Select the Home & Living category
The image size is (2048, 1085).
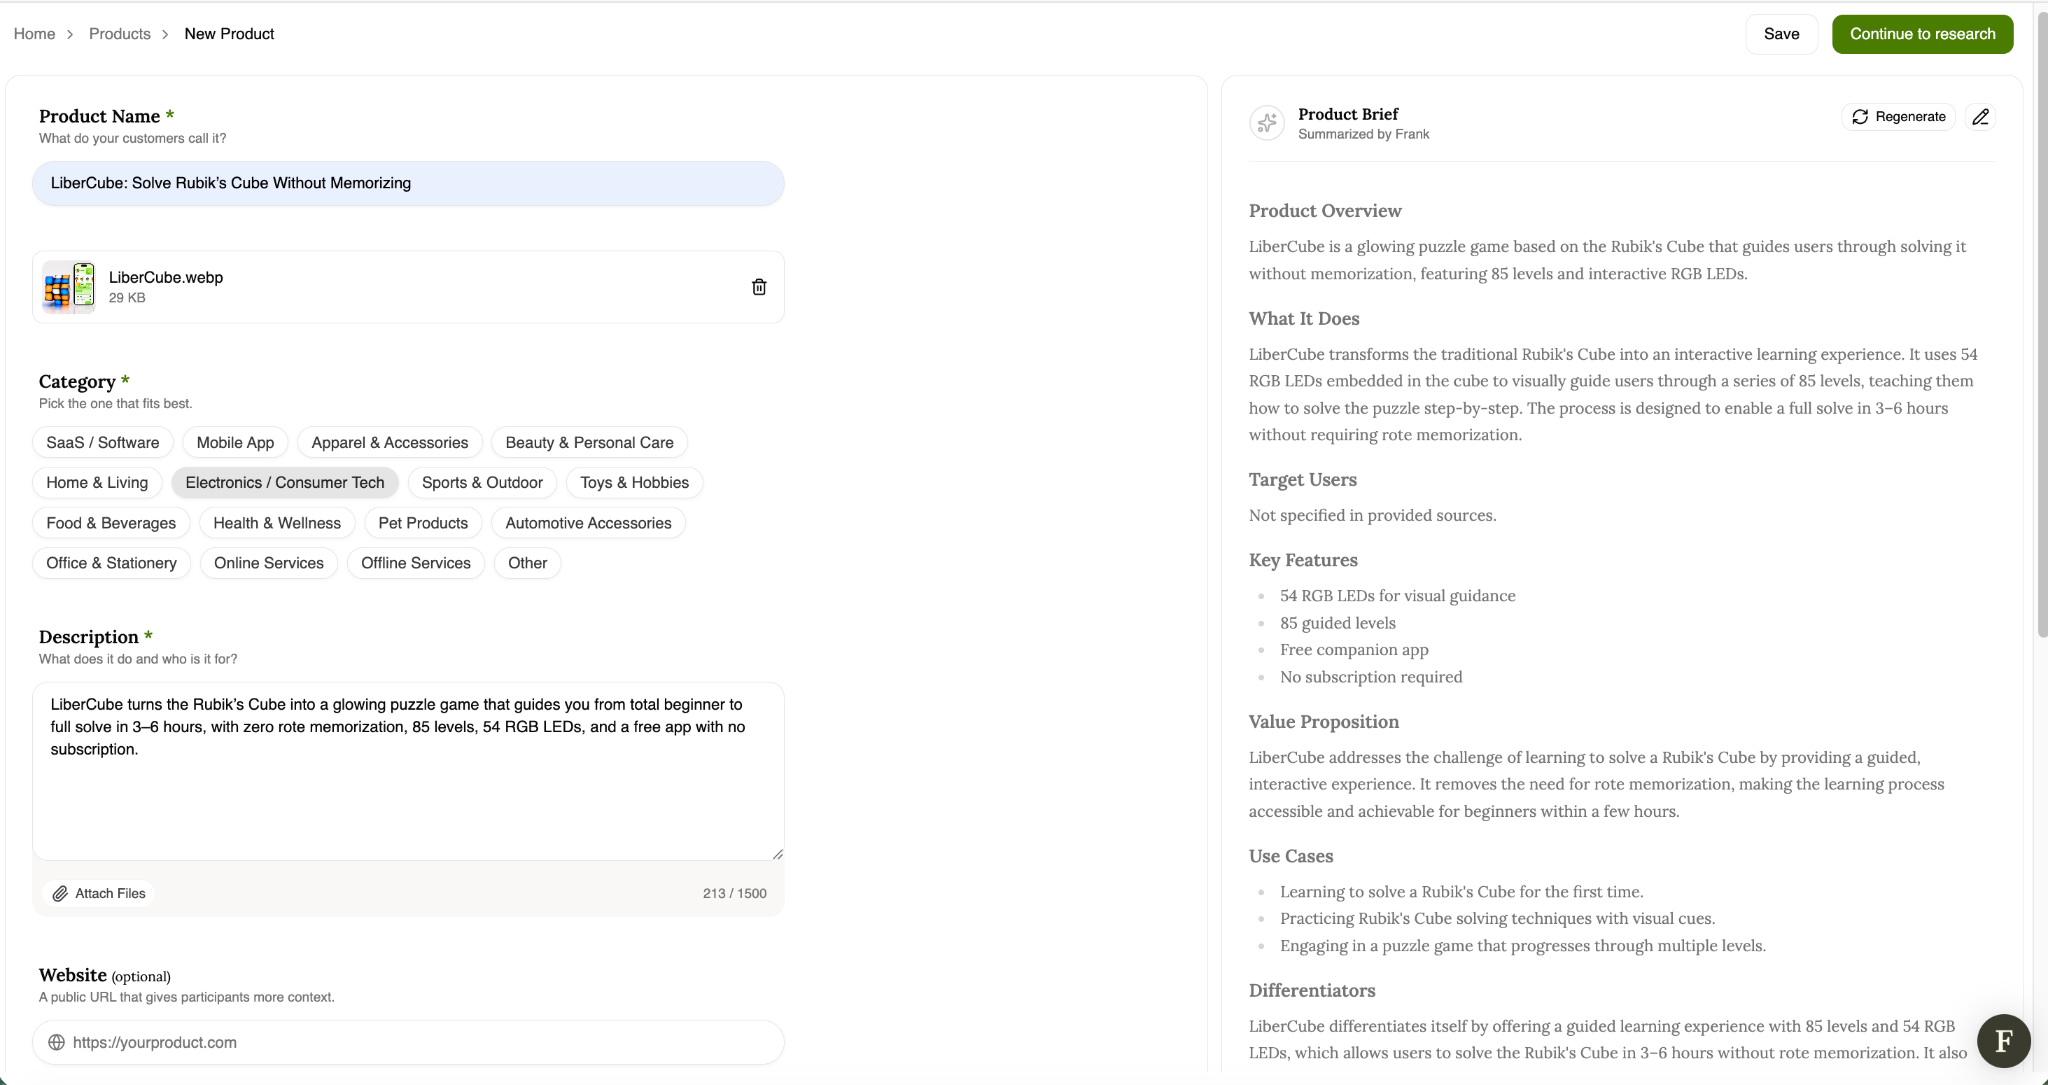coord(97,482)
